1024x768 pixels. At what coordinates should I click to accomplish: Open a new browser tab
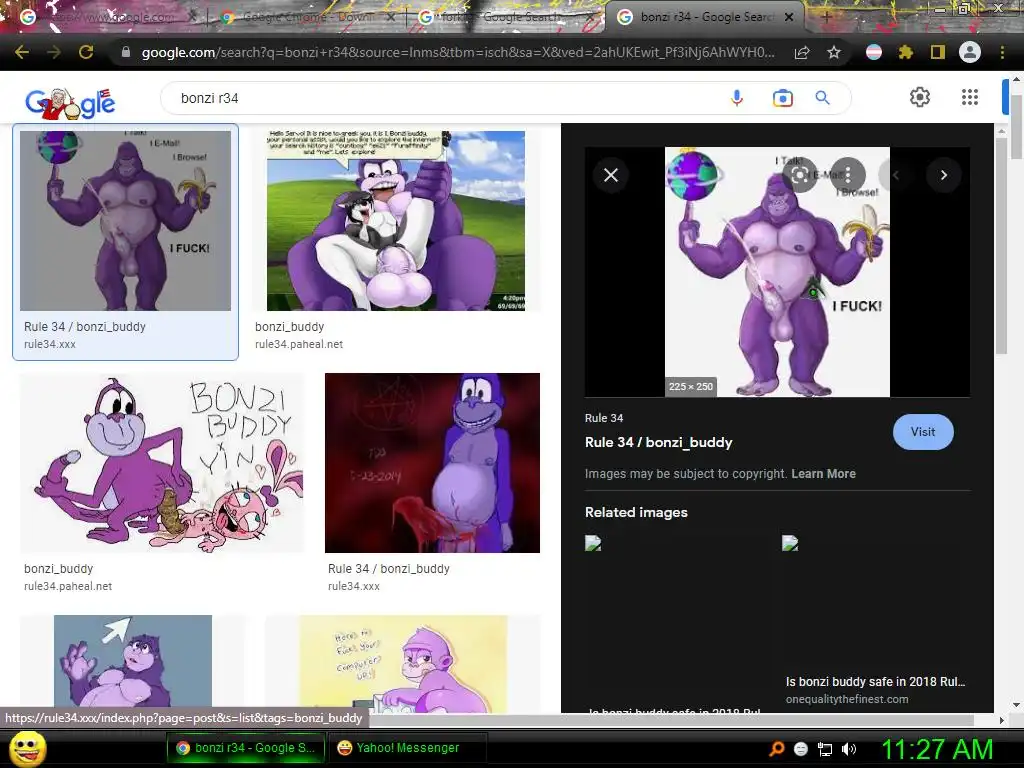826,17
